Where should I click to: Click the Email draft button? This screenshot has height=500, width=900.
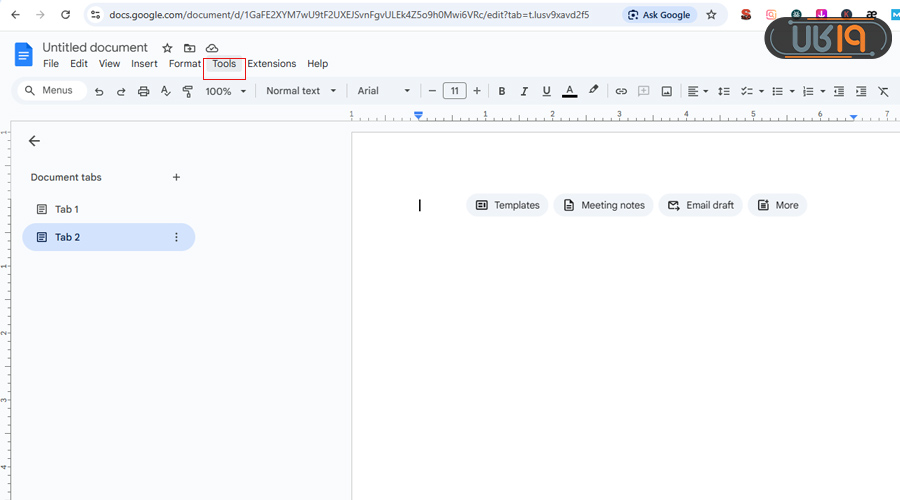point(700,205)
